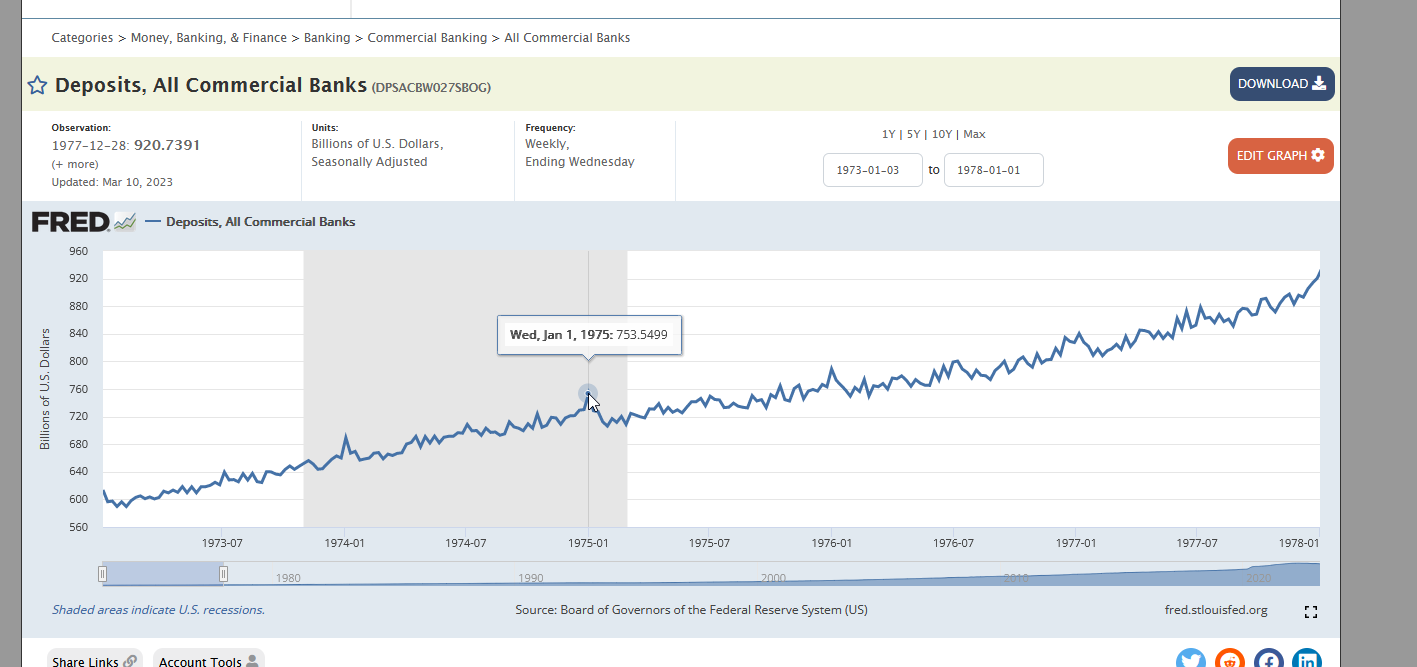The width and height of the screenshot is (1417, 667).
Task: Click the start date field 1973-01-03
Action: click(x=873, y=170)
